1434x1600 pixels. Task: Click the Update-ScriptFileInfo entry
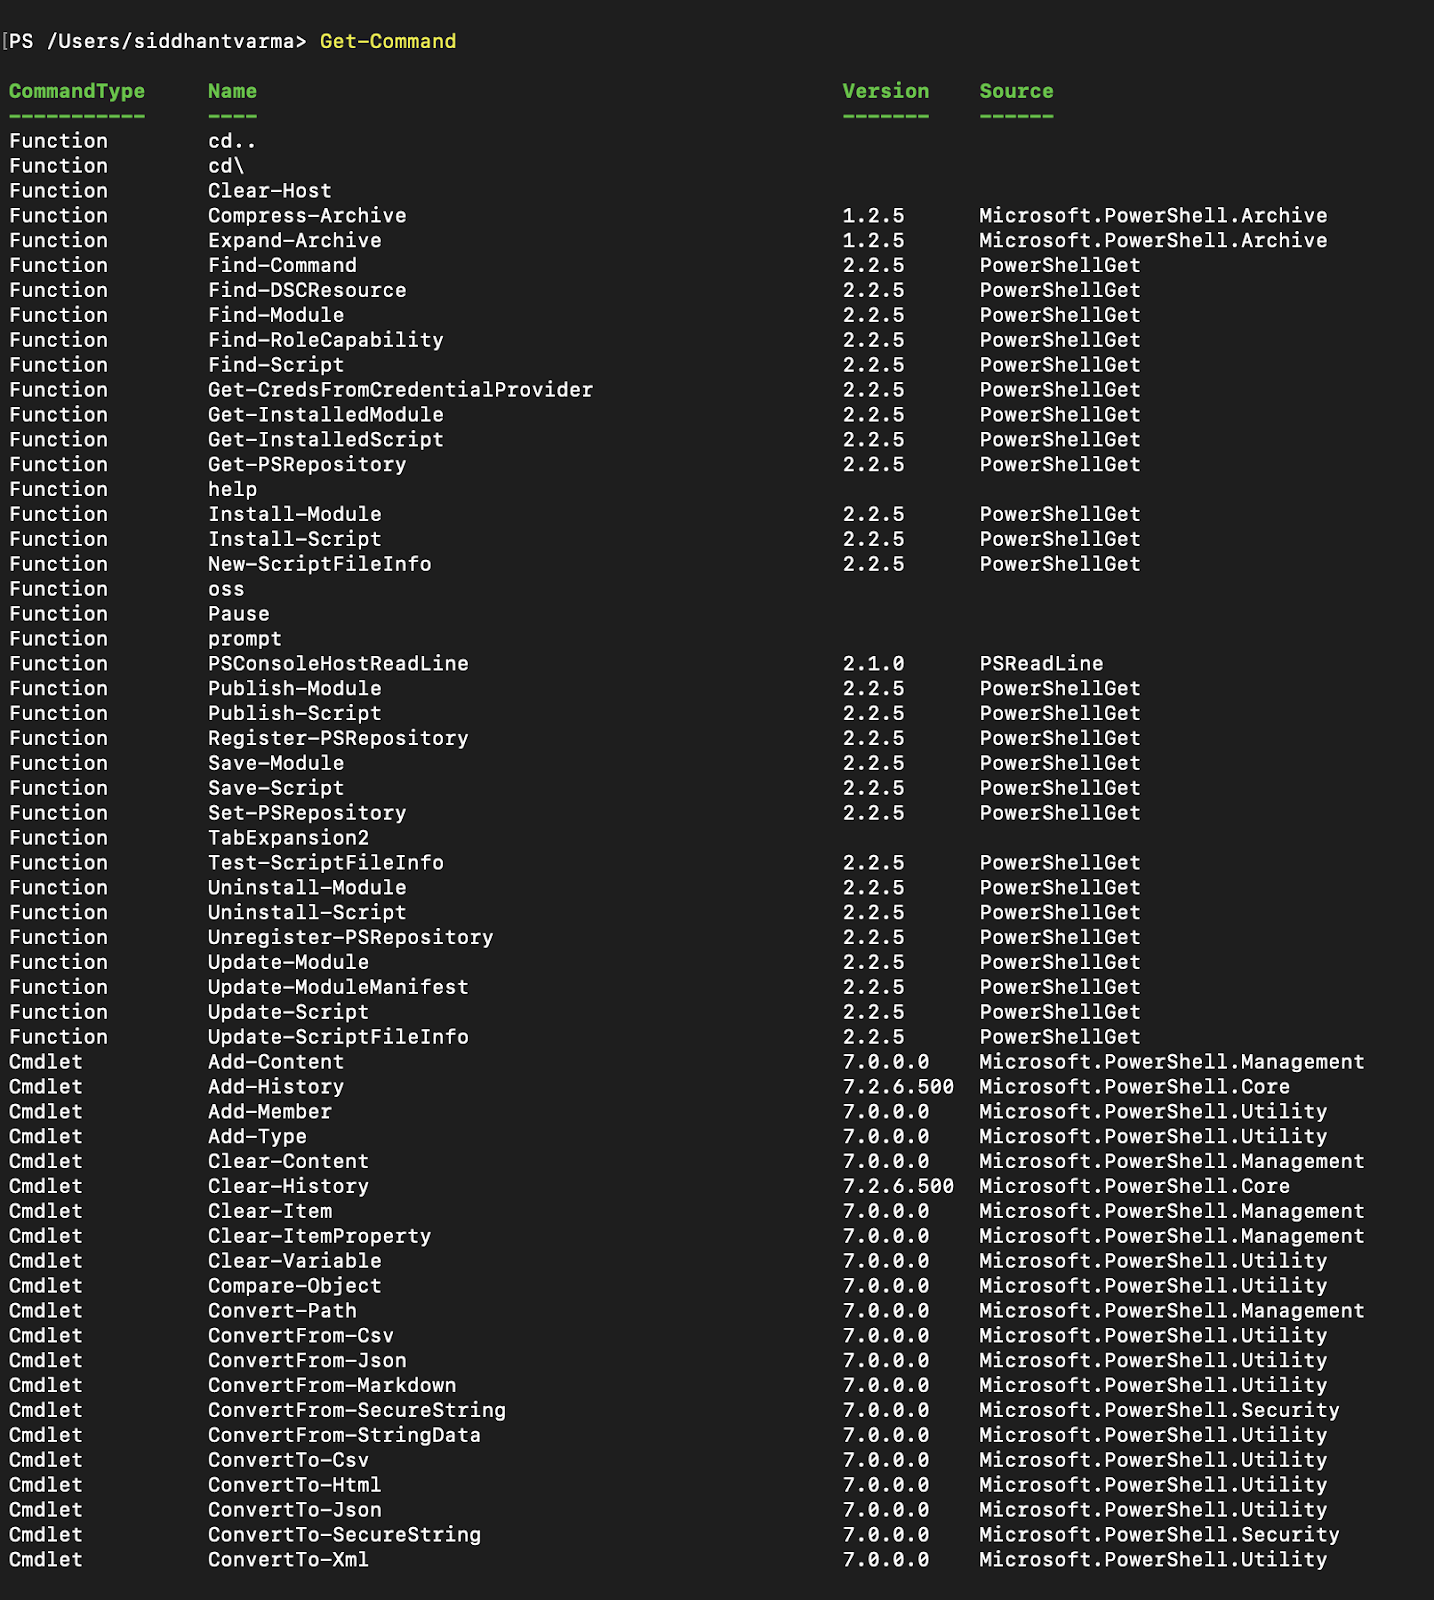pyautogui.click(x=338, y=1037)
